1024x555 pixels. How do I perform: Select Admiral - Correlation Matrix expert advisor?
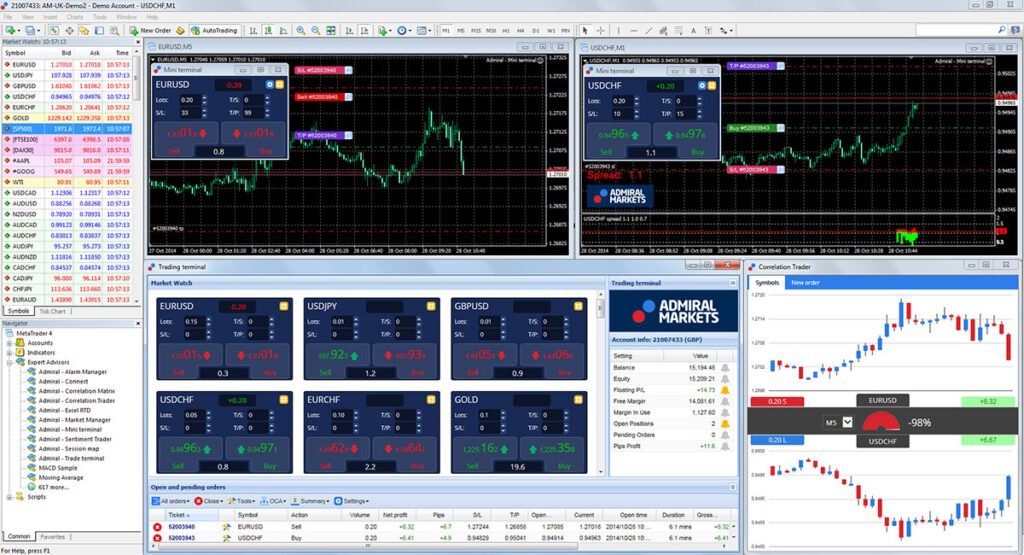[x=76, y=391]
